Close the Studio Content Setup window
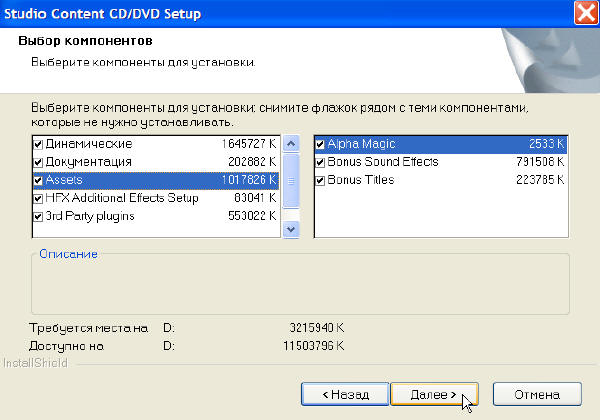This screenshot has width=600, height=420. point(586,14)
